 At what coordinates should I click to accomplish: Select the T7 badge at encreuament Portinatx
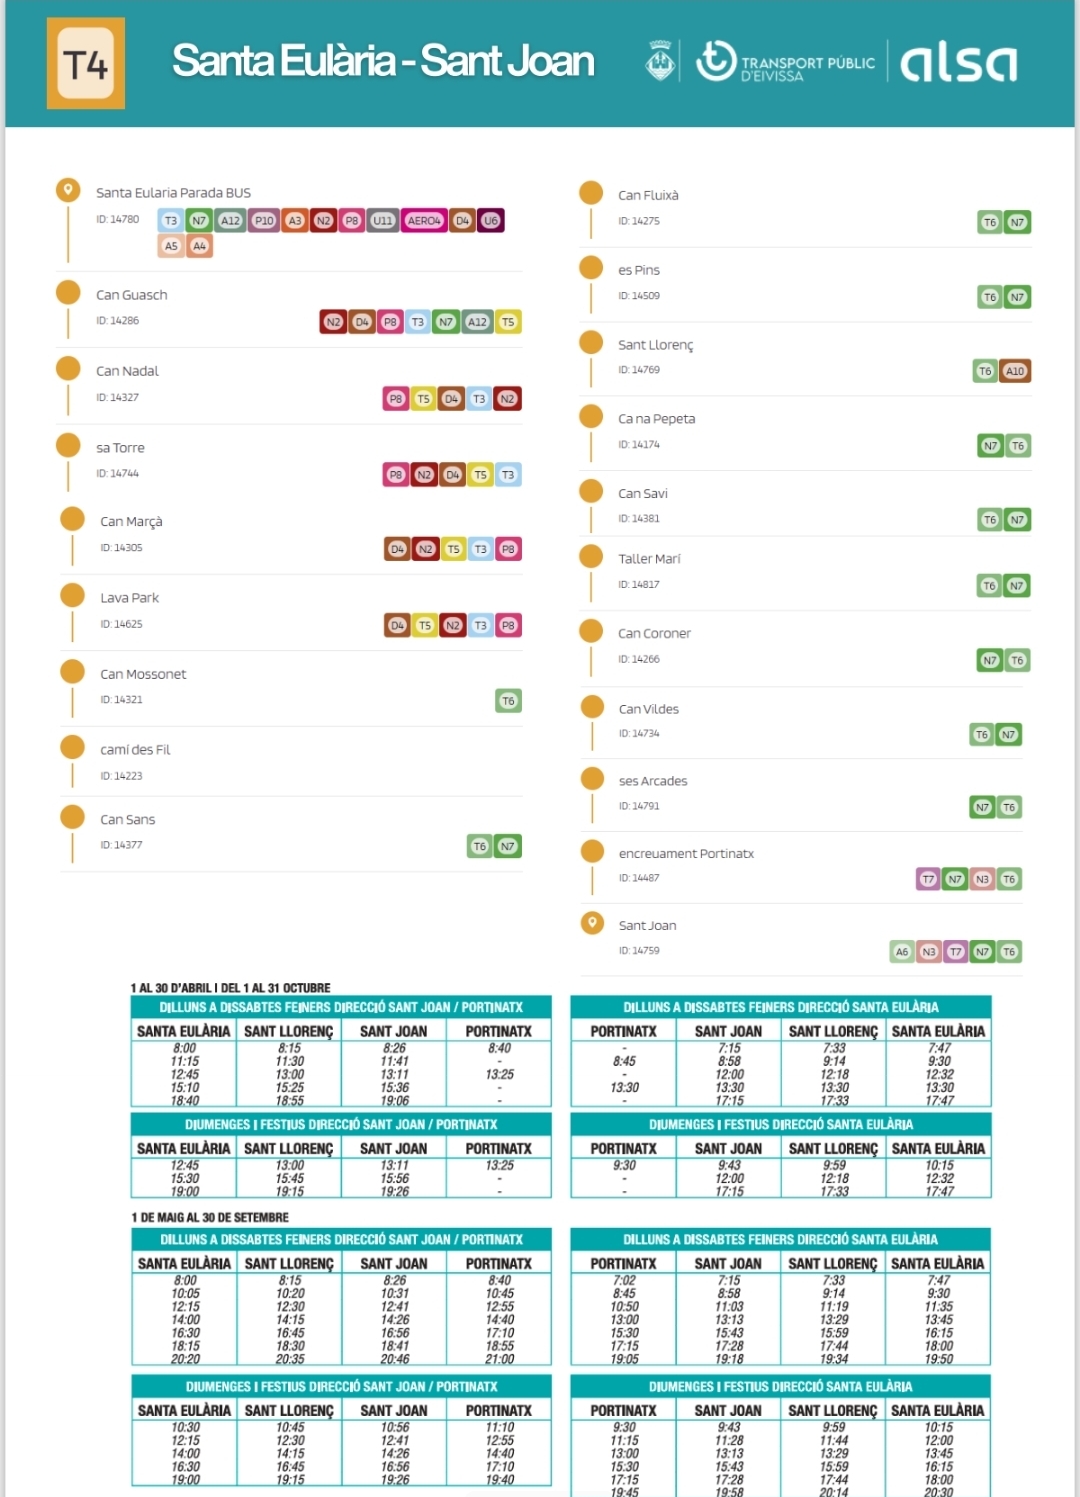[928, 879]
